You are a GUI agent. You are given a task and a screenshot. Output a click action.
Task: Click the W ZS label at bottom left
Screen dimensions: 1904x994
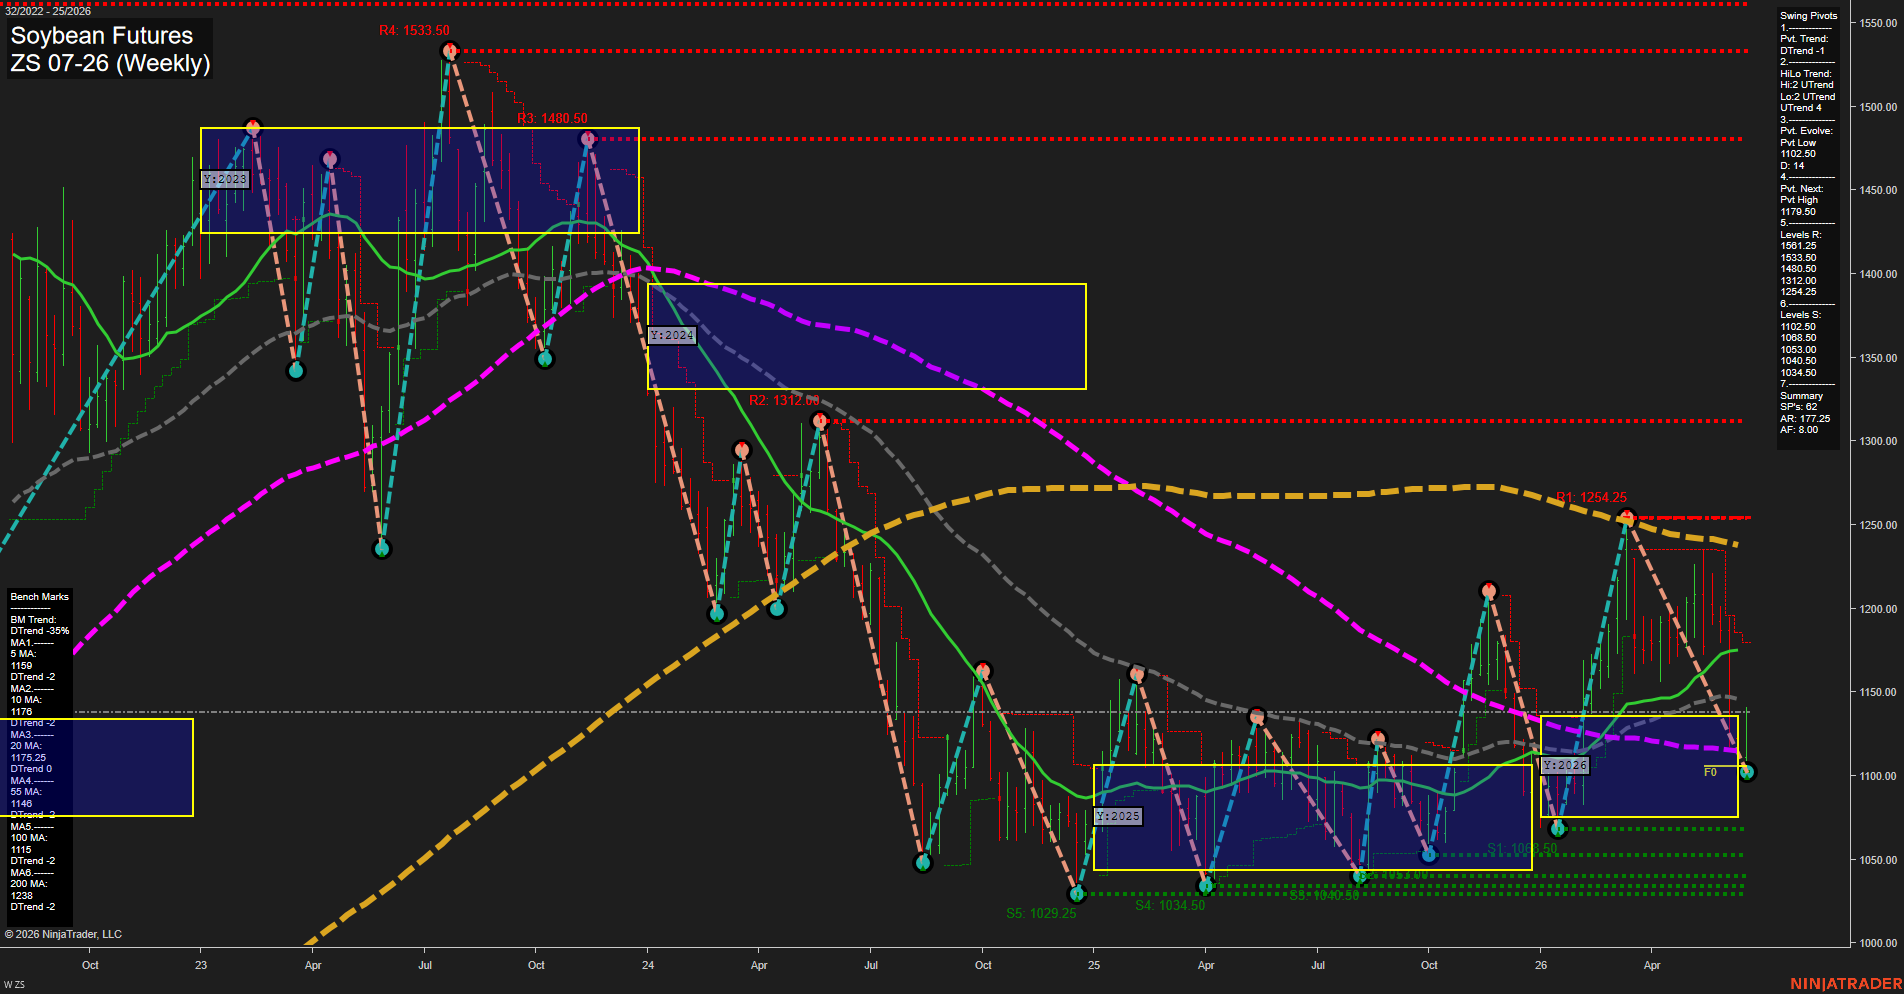point(13,985)
